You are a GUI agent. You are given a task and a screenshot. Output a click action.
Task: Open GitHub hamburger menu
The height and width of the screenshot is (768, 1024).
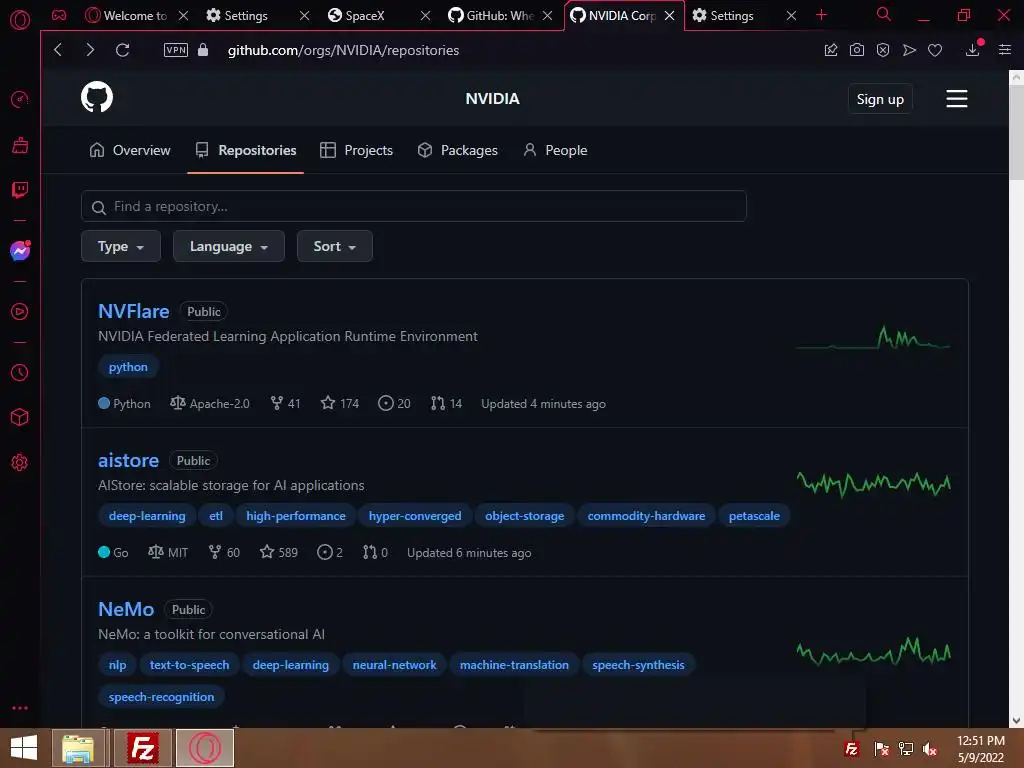coord(957,99)
